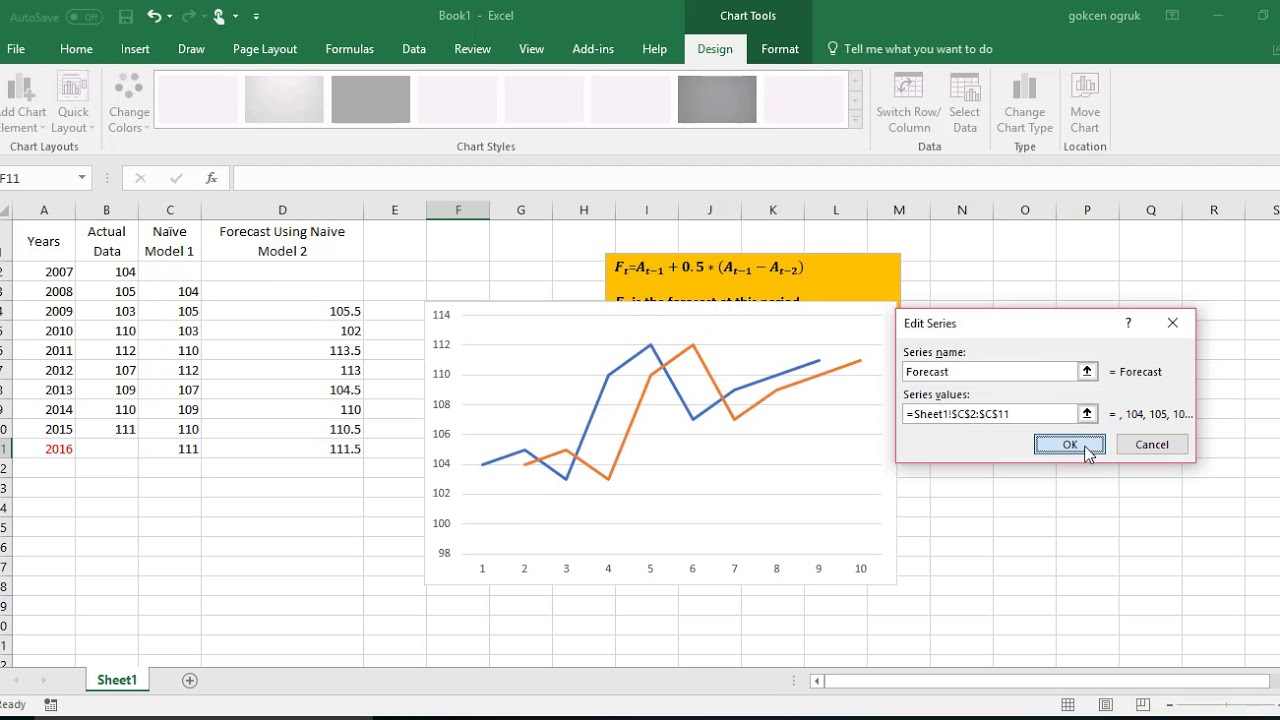This screenshot has height=720, width=1280.
Task: Click the Series name input field
Action: 990,372
